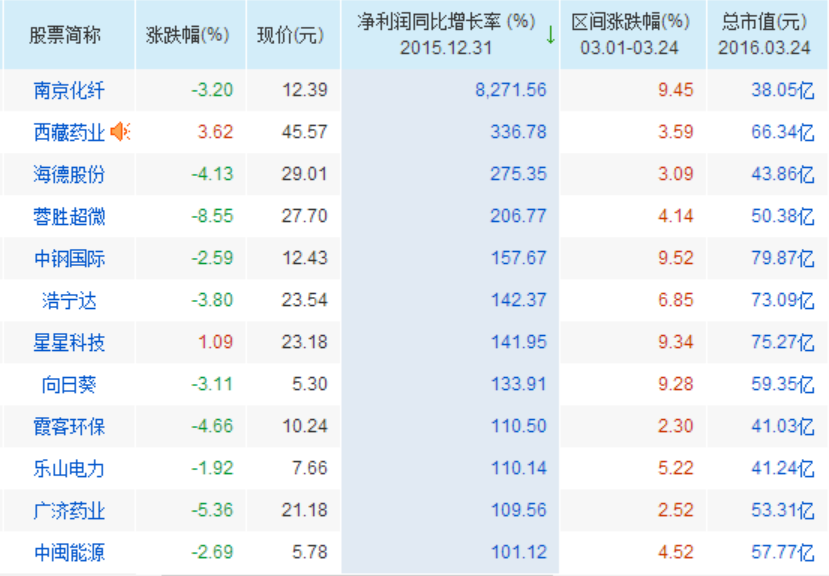Viewport: 829px width, 576px height.
Task: Click profit growth value 109.56
Action: [519, 510]
